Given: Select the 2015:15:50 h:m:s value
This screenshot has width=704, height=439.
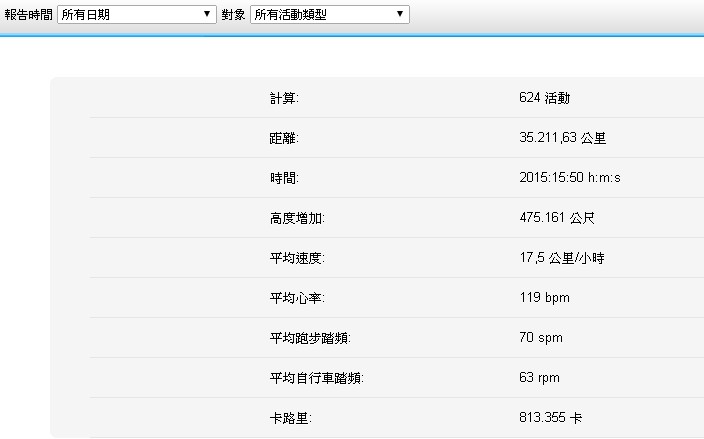Looking at the screenshot, I should tap(570, 178).
